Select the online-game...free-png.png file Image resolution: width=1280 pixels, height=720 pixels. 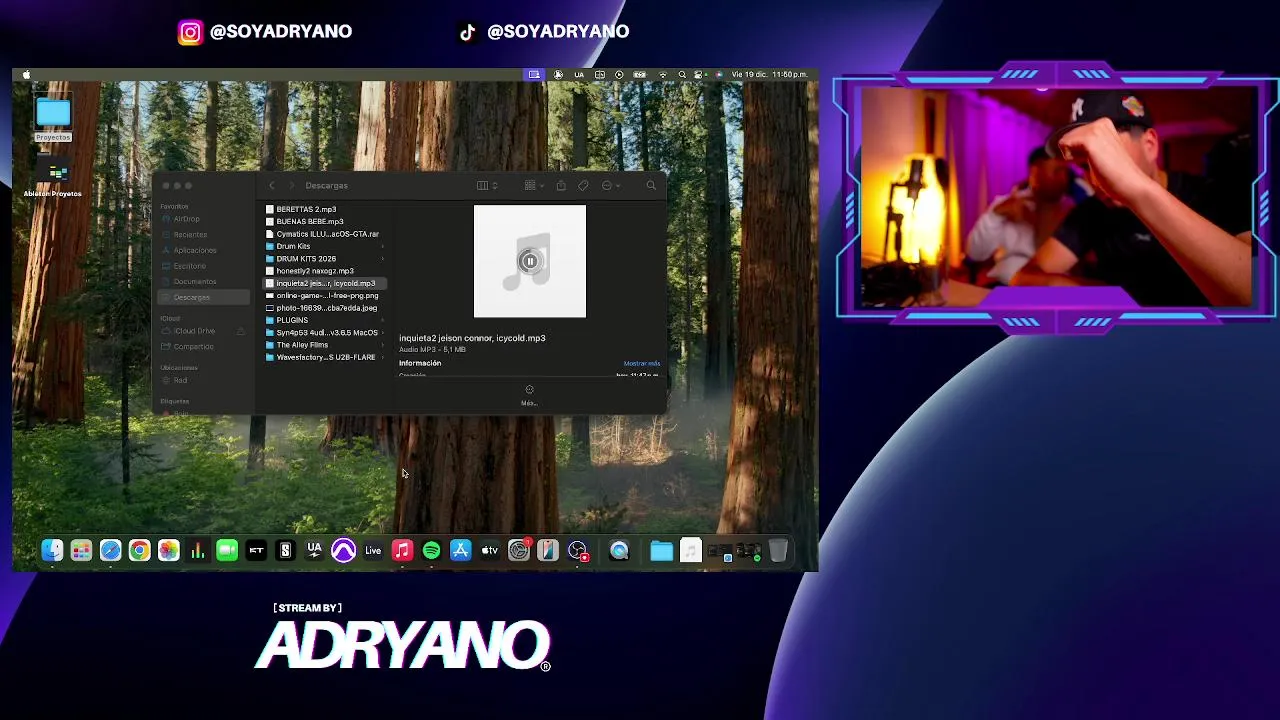coord(327,296)
